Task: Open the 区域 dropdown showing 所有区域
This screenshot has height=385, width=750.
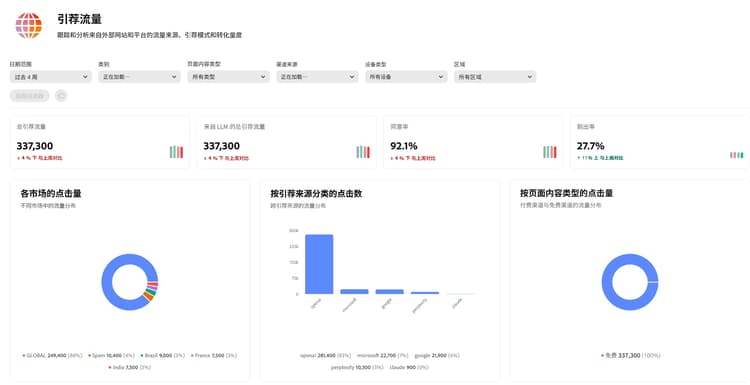Action: click(x=495, y=77)
